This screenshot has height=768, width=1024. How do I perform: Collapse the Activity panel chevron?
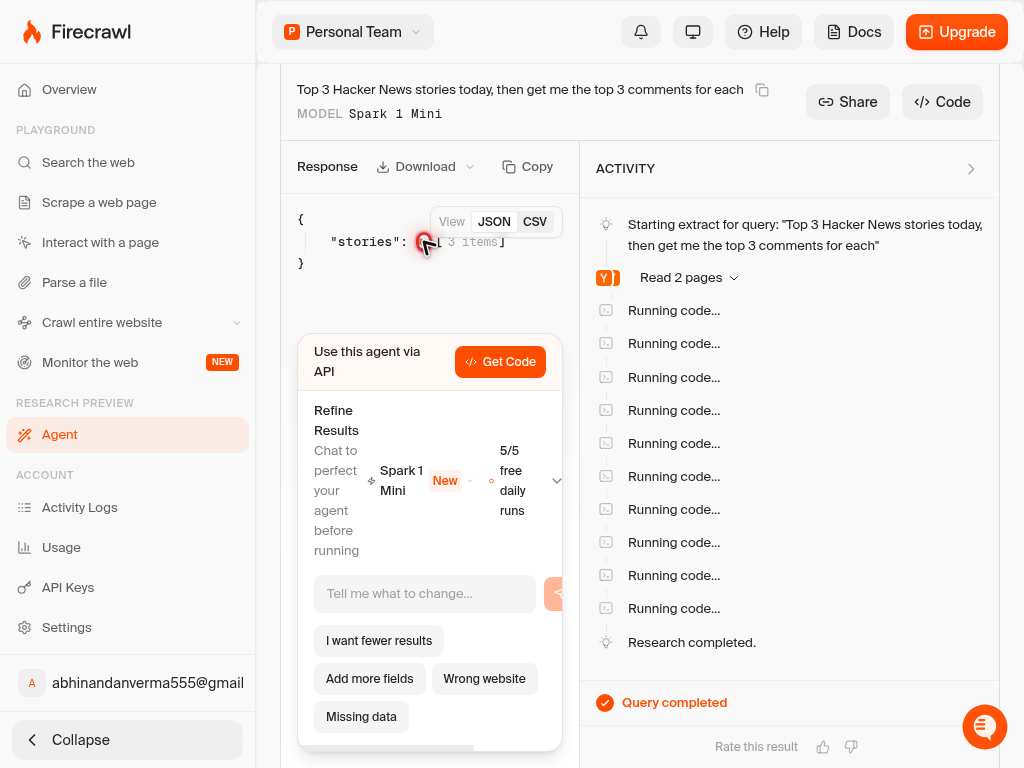(971, 169)
